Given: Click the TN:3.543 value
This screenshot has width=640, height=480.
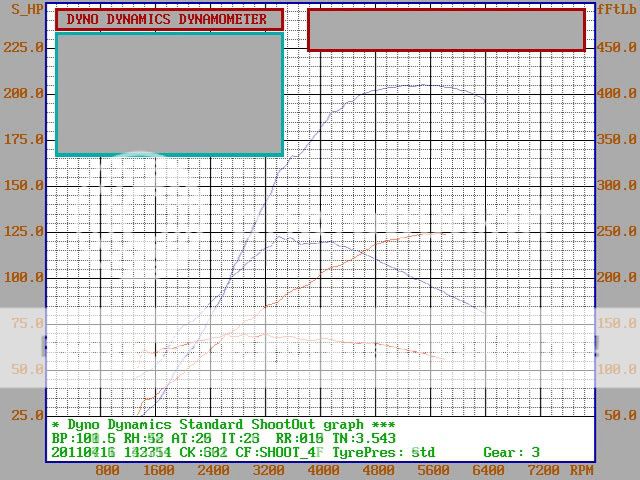Looking at the screenshot, I should click(x=364, y=438).
